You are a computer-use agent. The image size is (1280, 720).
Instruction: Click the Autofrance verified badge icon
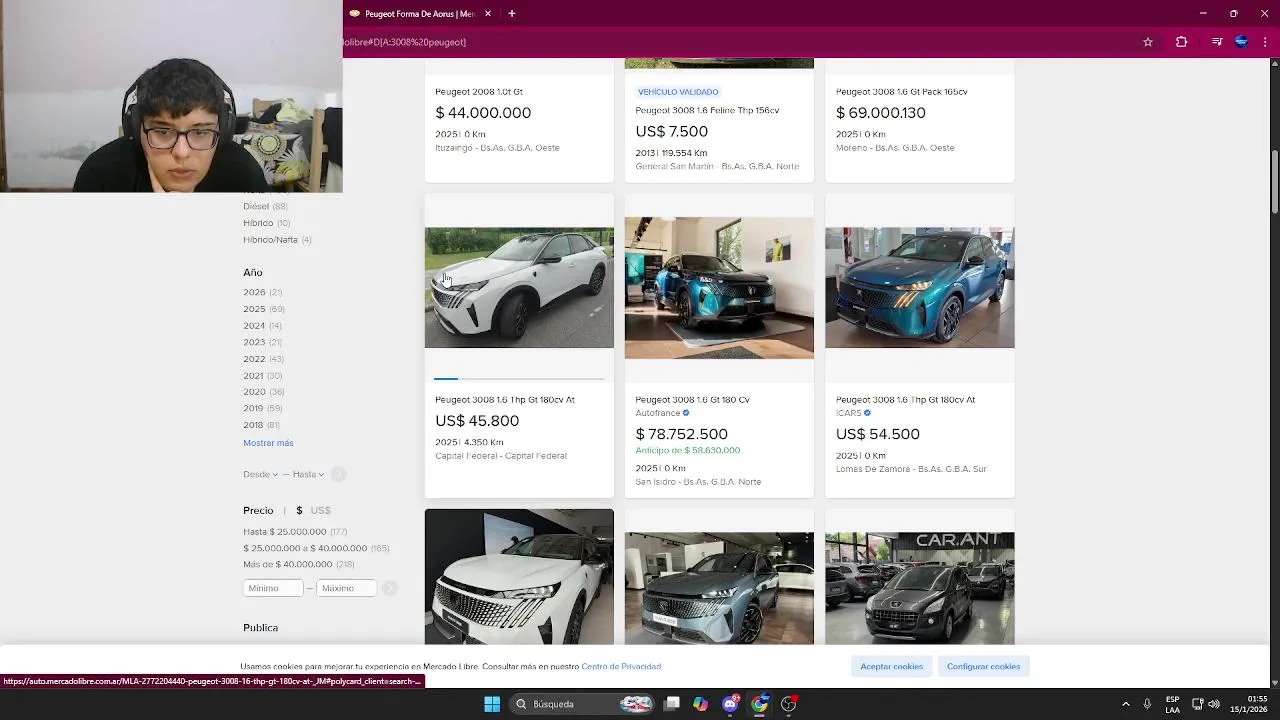[x=686, y=413]
